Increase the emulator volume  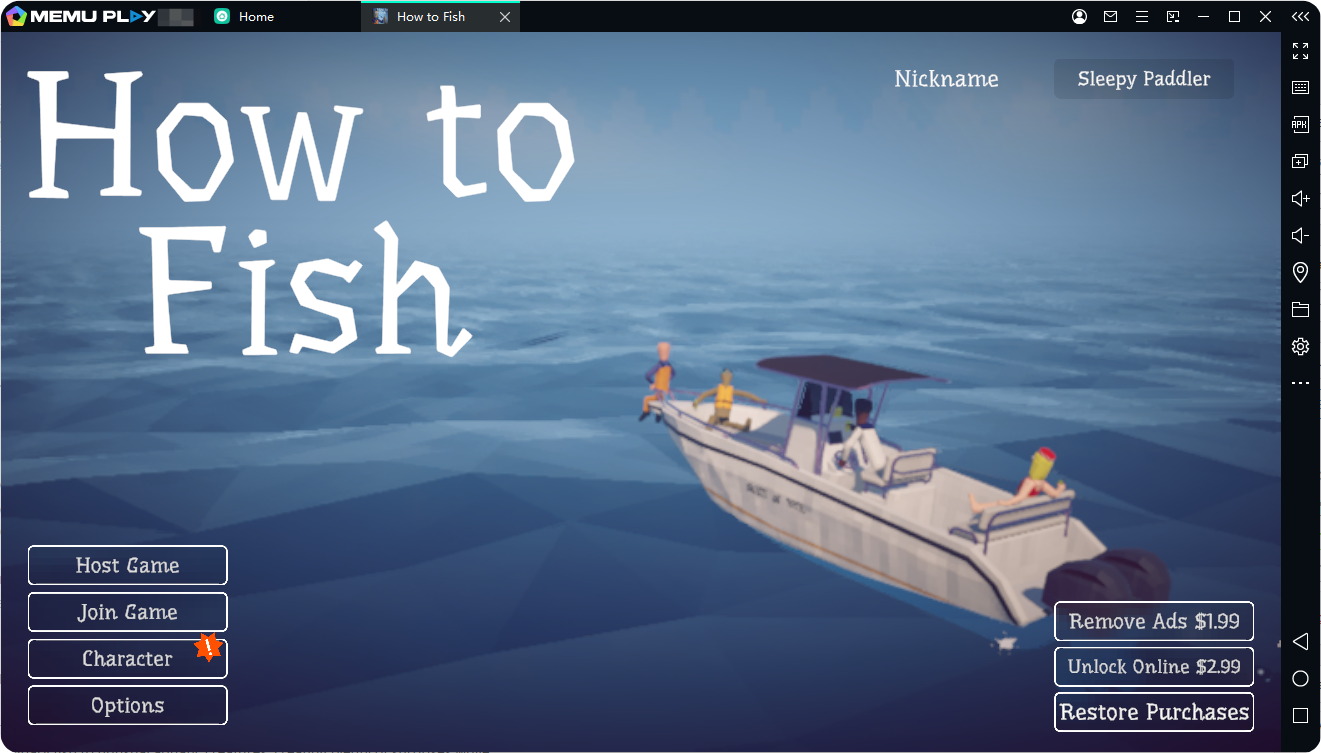click(1300, 199)
